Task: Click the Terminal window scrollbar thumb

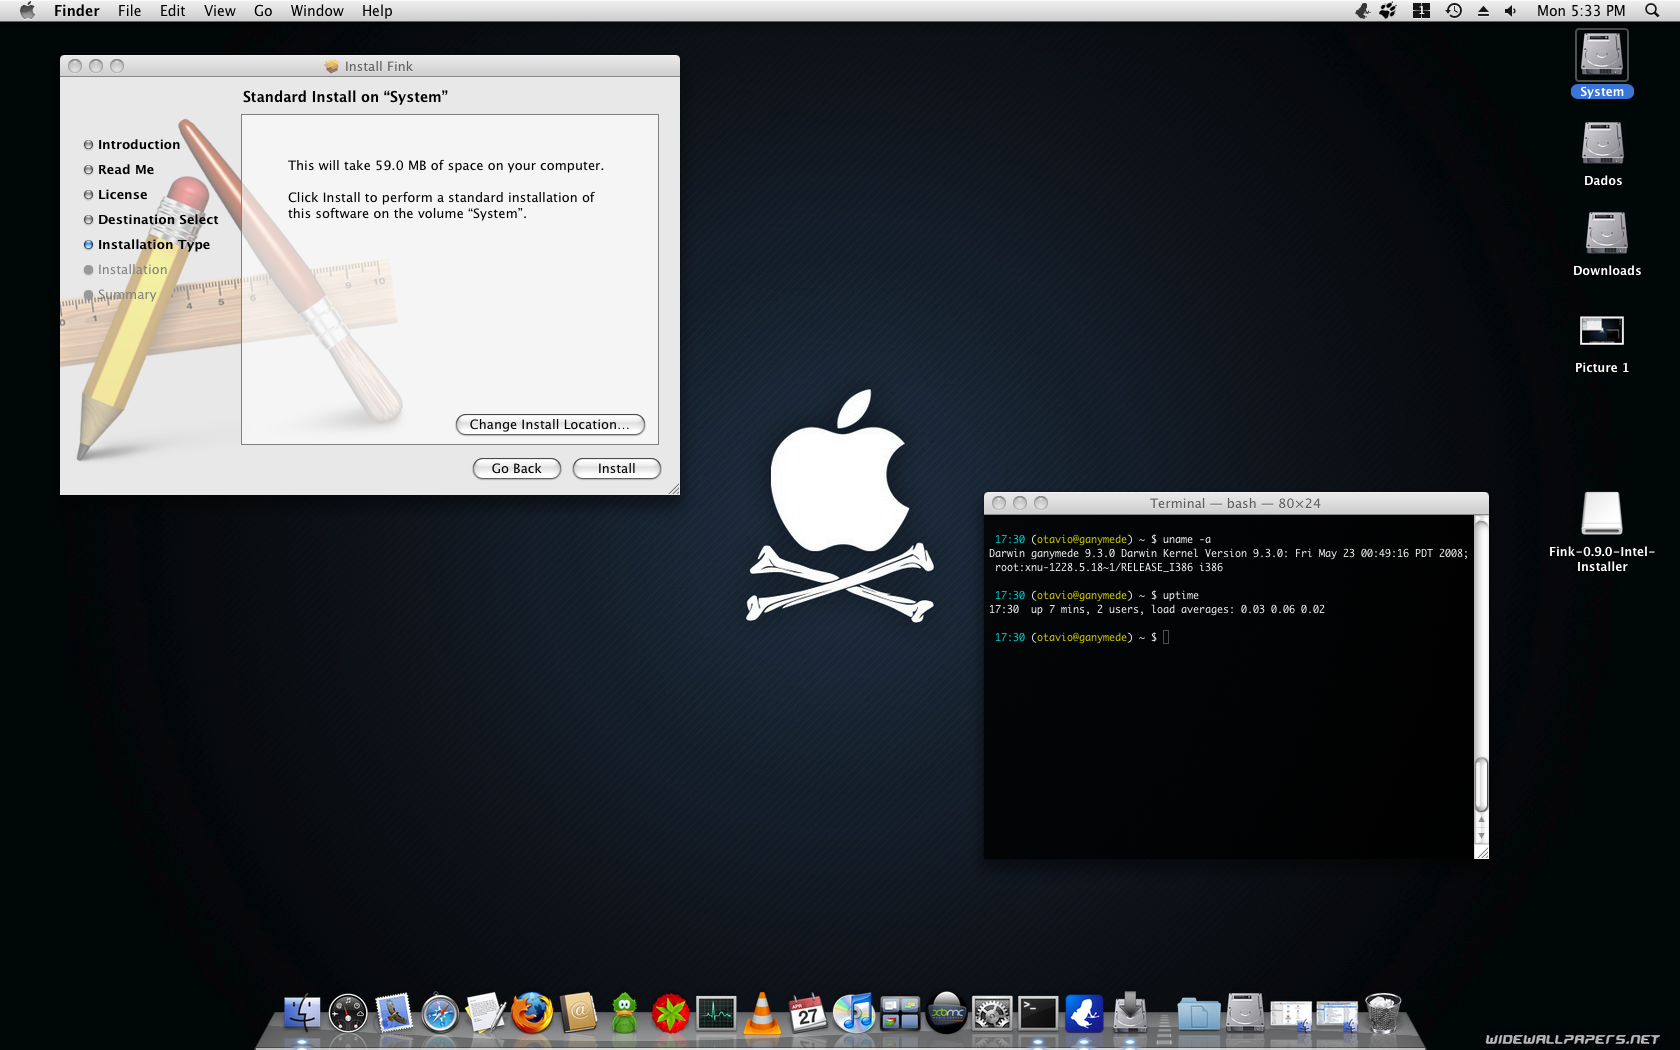Action: (1481, 785)
